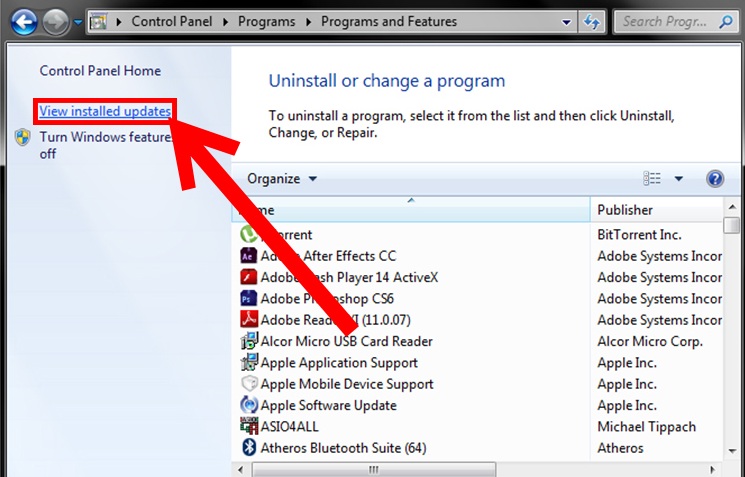Click the Apple Software Update icon
The image size is (745, 477).
[x=248, y=405]
